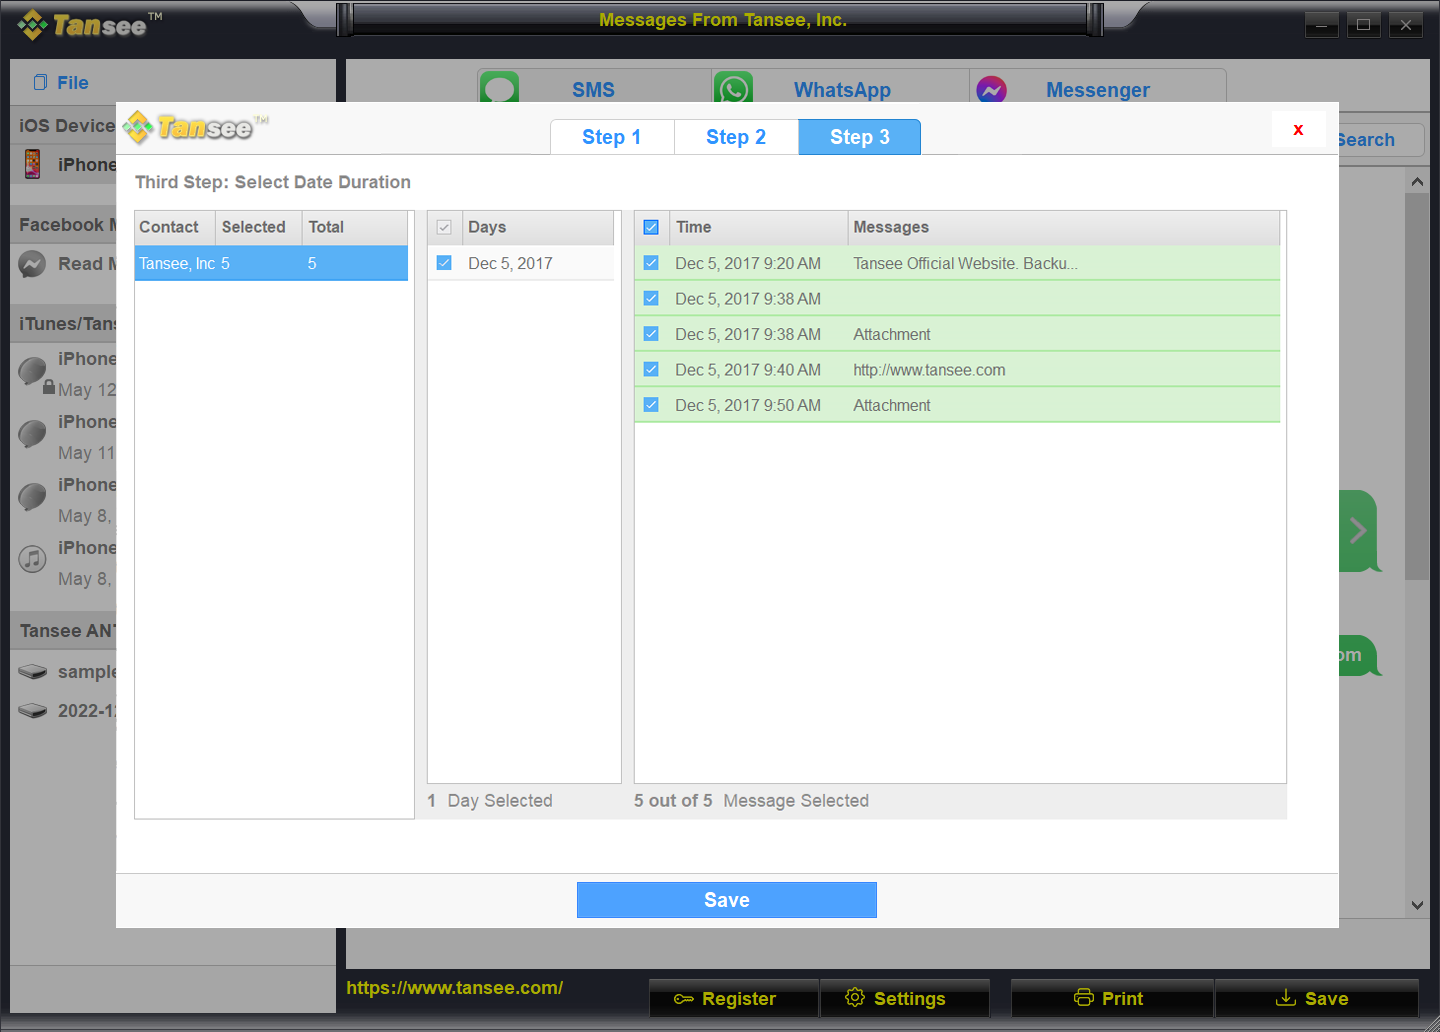Click the Dec 5, 2017 9:50 AM time
Screen dimensions: 1440x1032
(748, 405)
